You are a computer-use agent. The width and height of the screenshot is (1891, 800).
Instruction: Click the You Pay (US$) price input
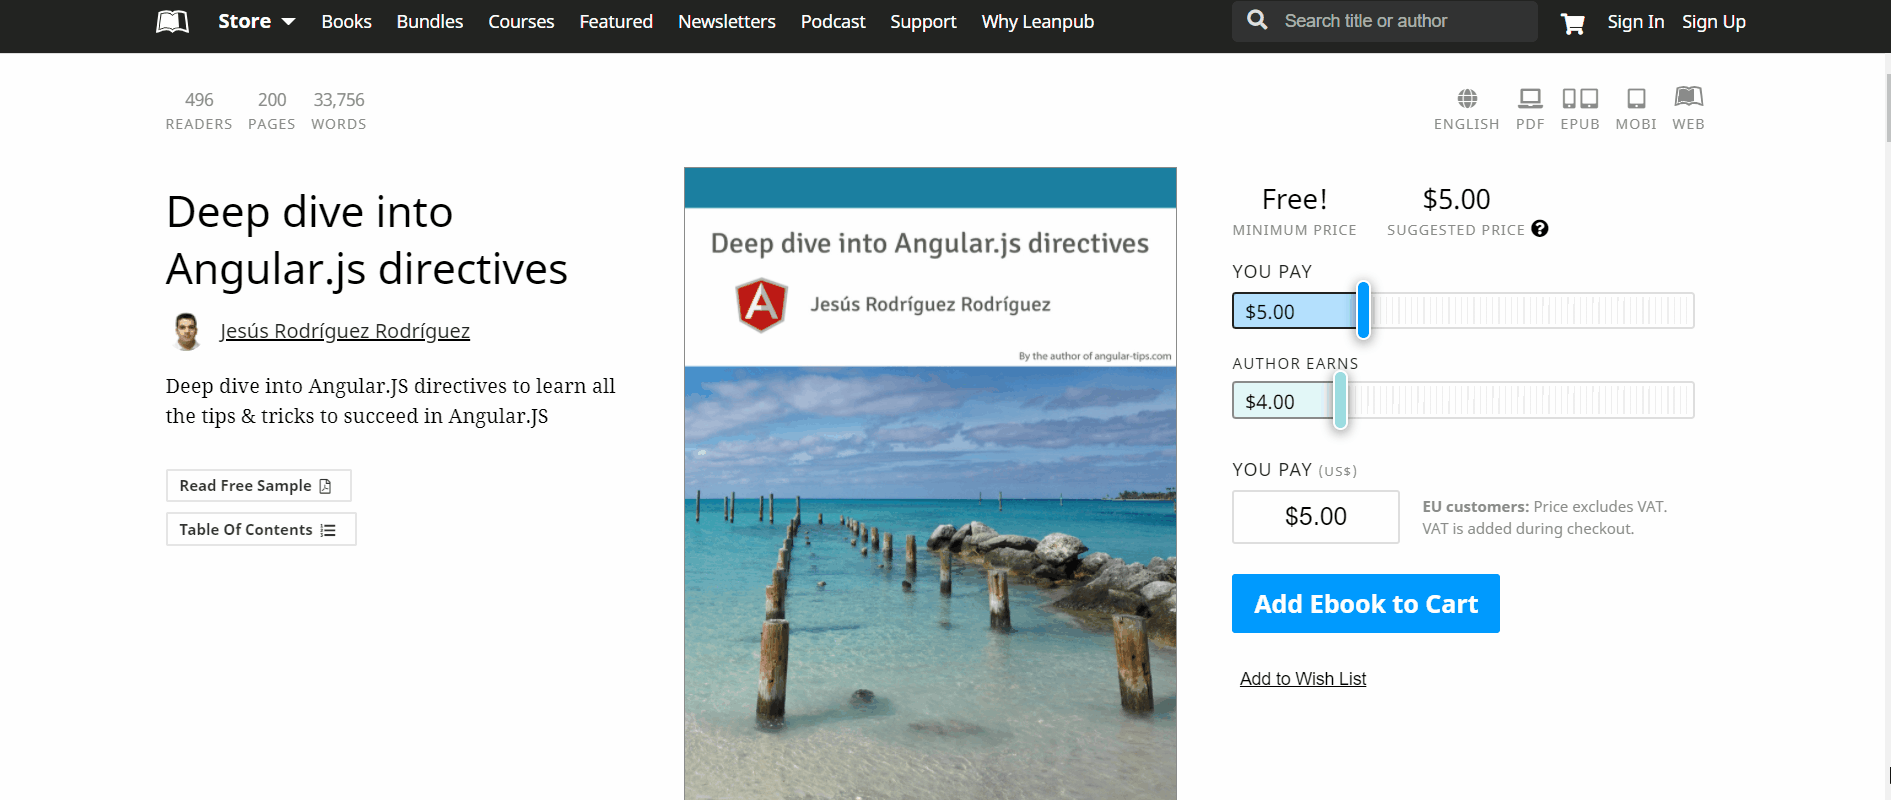coord(1315,517)
